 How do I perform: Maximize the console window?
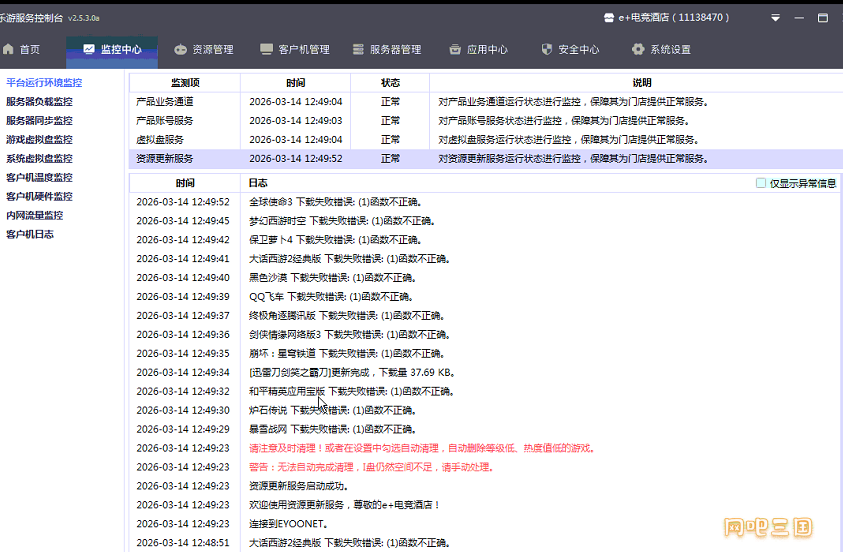(823, 18)
